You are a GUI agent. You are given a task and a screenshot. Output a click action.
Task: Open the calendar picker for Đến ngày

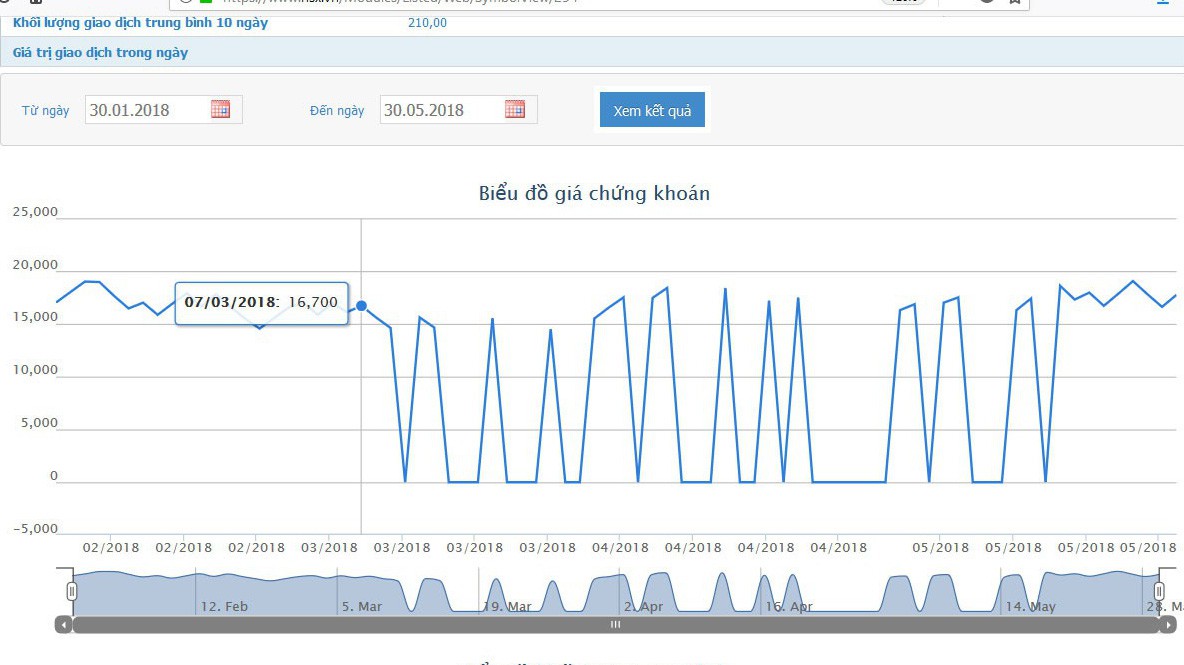pyautogui.click(x=515, y=109)
